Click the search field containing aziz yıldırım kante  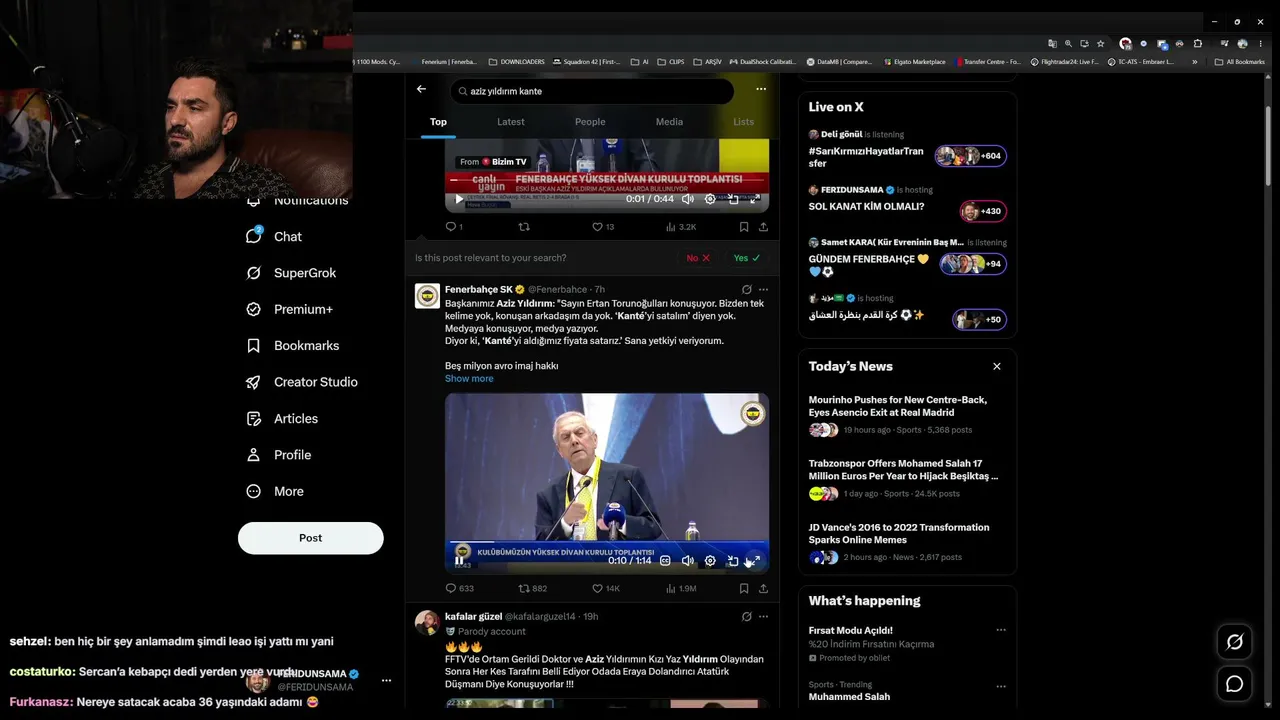click(x=592, y=91)
